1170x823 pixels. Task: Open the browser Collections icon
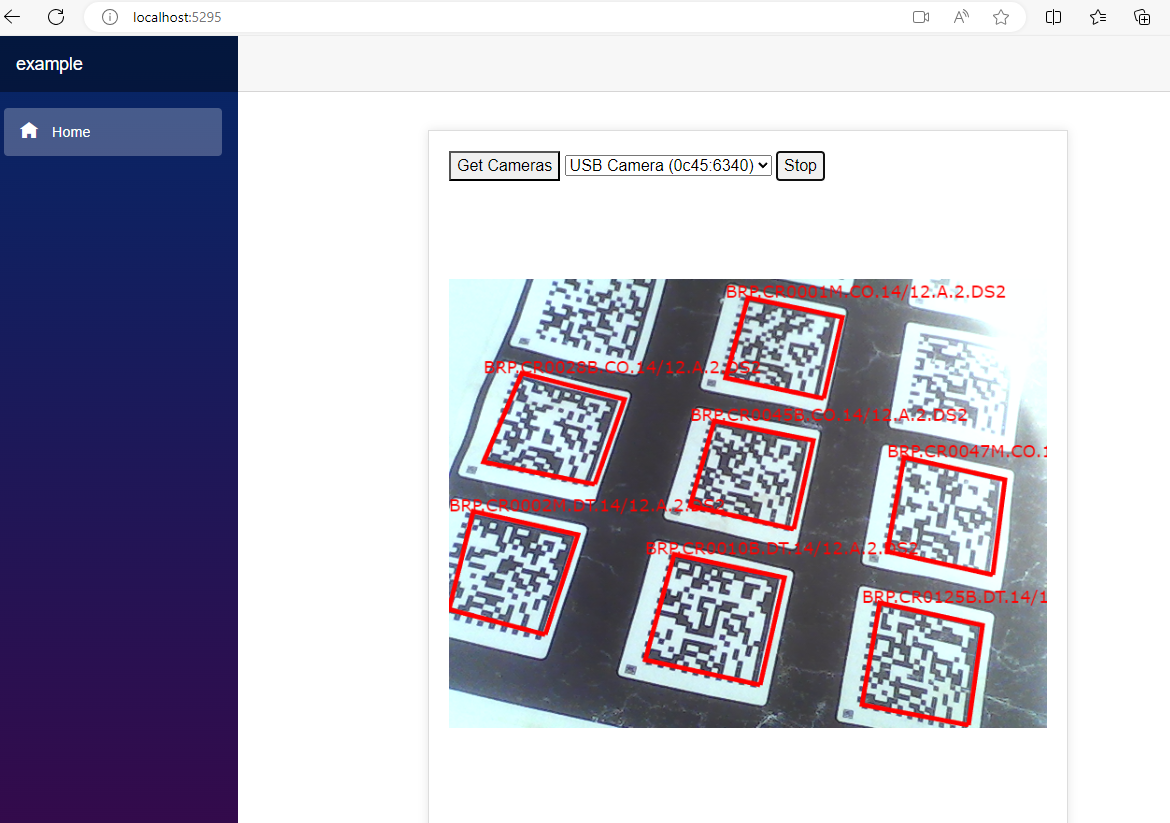pos(1142,17)
